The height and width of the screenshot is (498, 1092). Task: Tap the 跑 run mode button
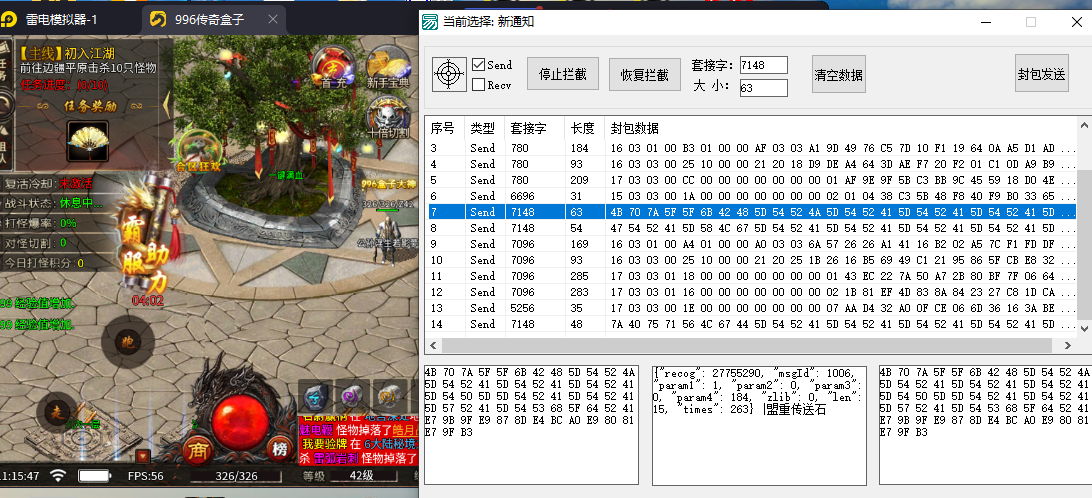point(127,341)
